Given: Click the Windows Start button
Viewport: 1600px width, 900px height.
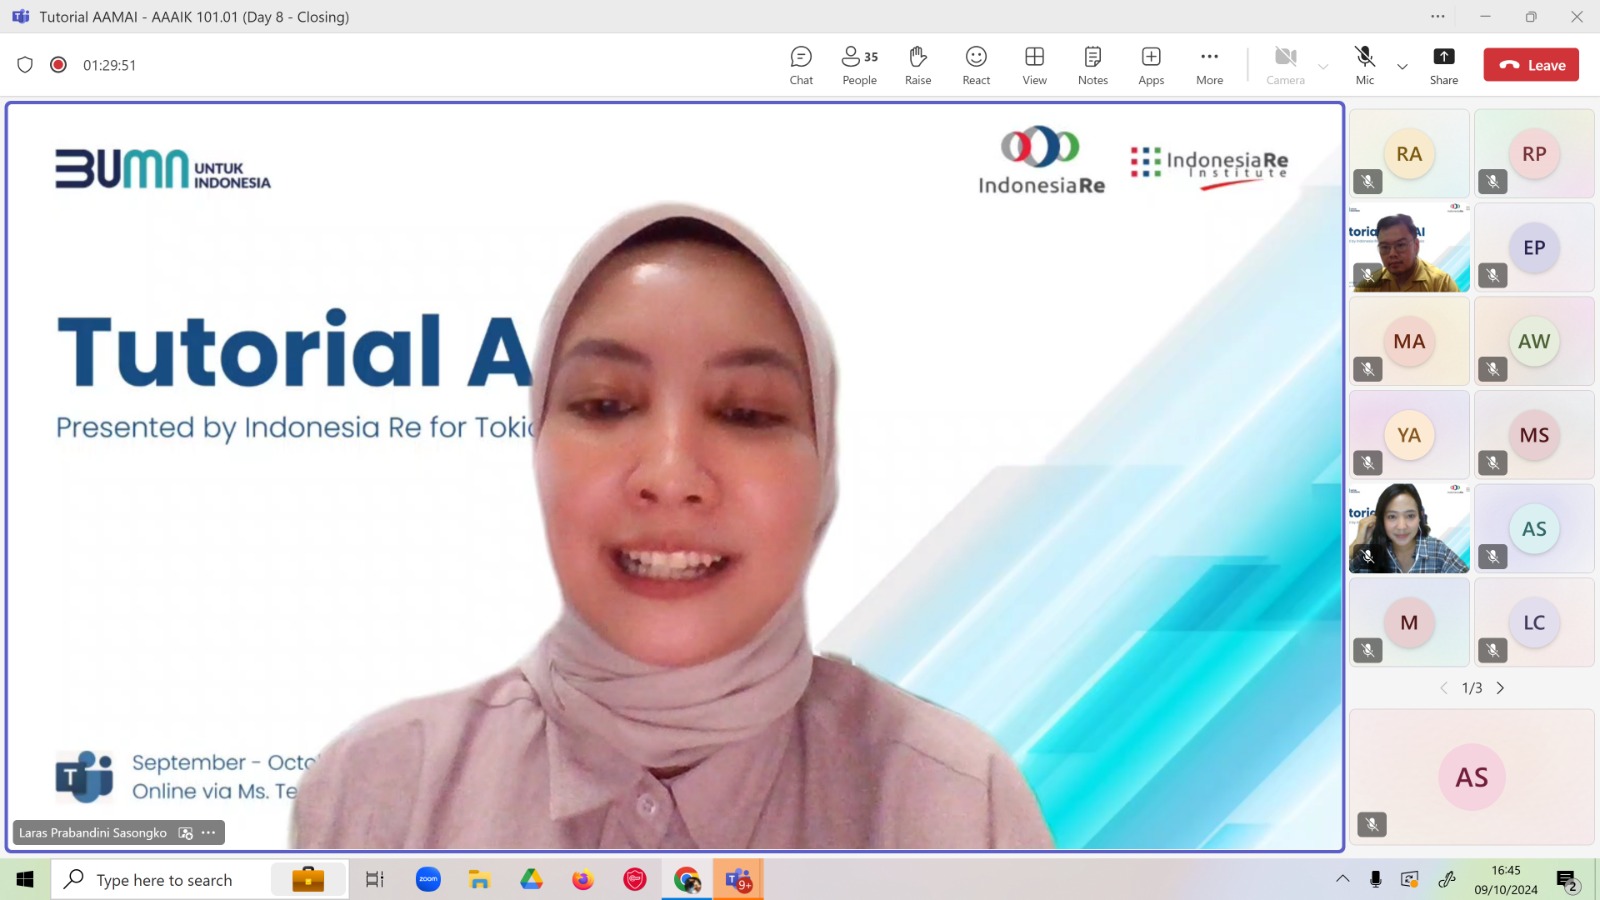Looking at the screenshot, I should coord(25,879).
